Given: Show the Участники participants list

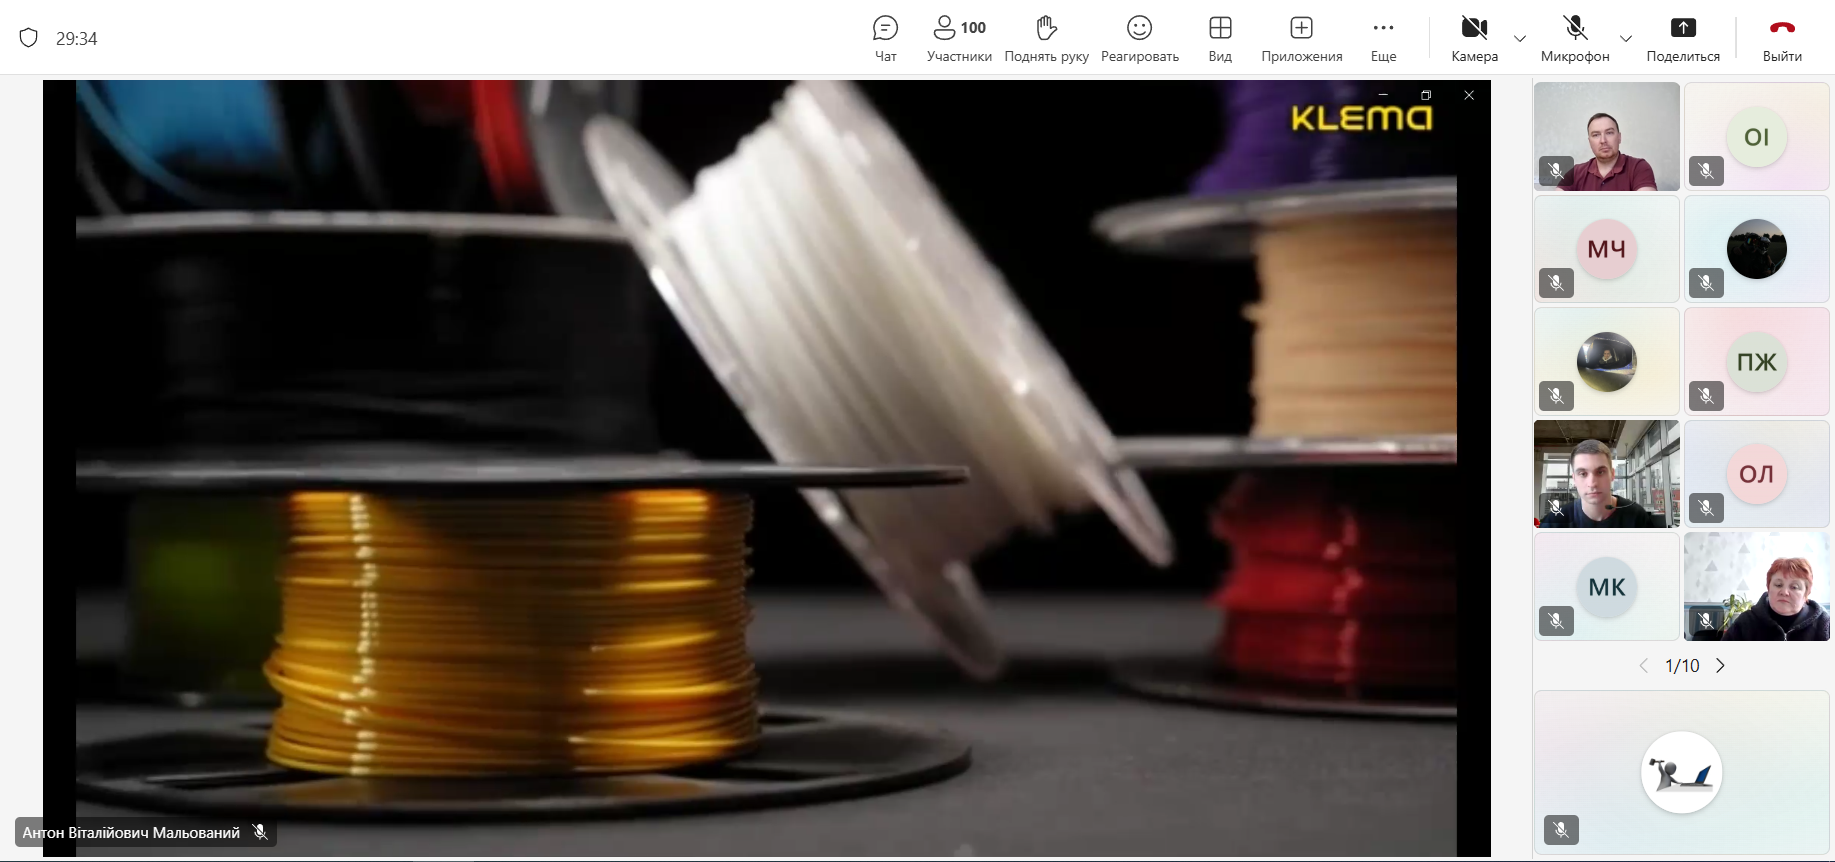Looking at the screenshot, I should click(x=958, y=38).
